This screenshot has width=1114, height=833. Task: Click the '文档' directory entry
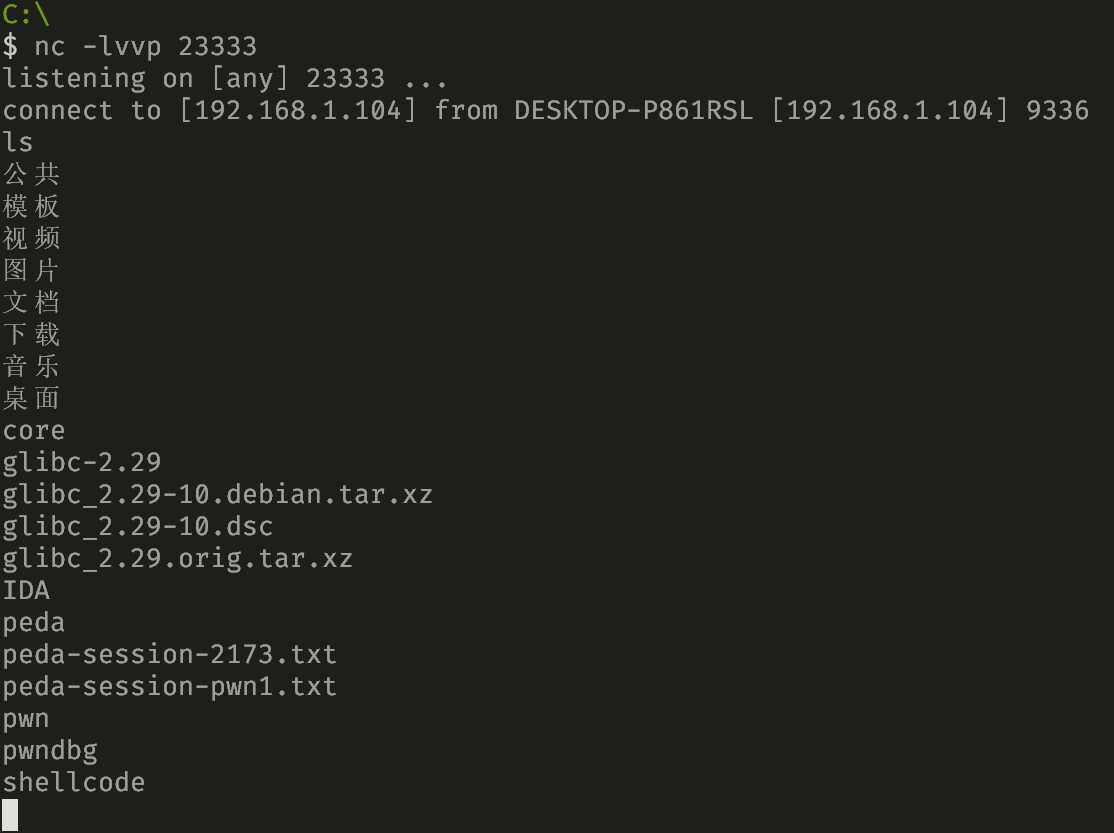click(31, 302)
